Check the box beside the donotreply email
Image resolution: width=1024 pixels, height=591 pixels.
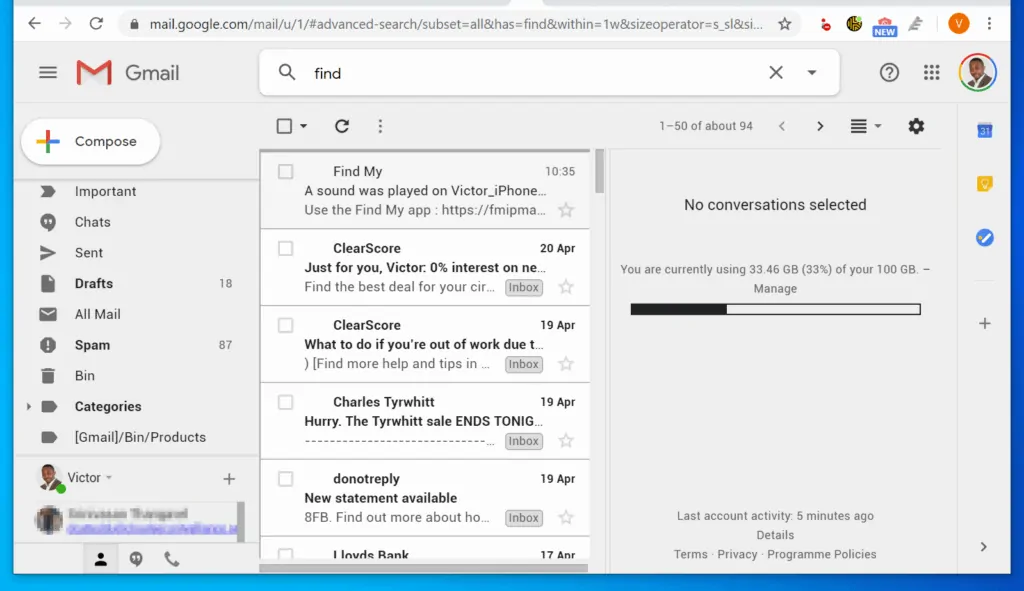click(x=286, y=479)
